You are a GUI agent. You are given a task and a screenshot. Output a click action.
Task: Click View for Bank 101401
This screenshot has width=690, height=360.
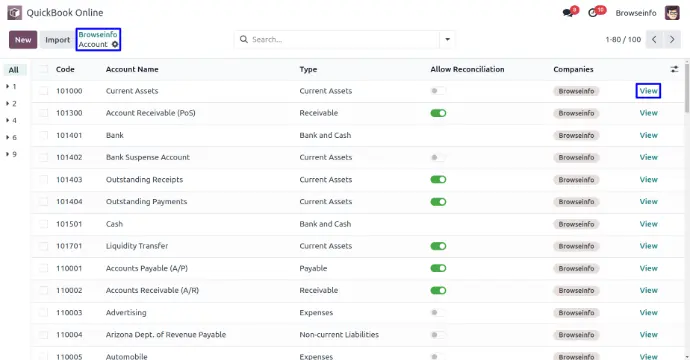pos(648,135)
